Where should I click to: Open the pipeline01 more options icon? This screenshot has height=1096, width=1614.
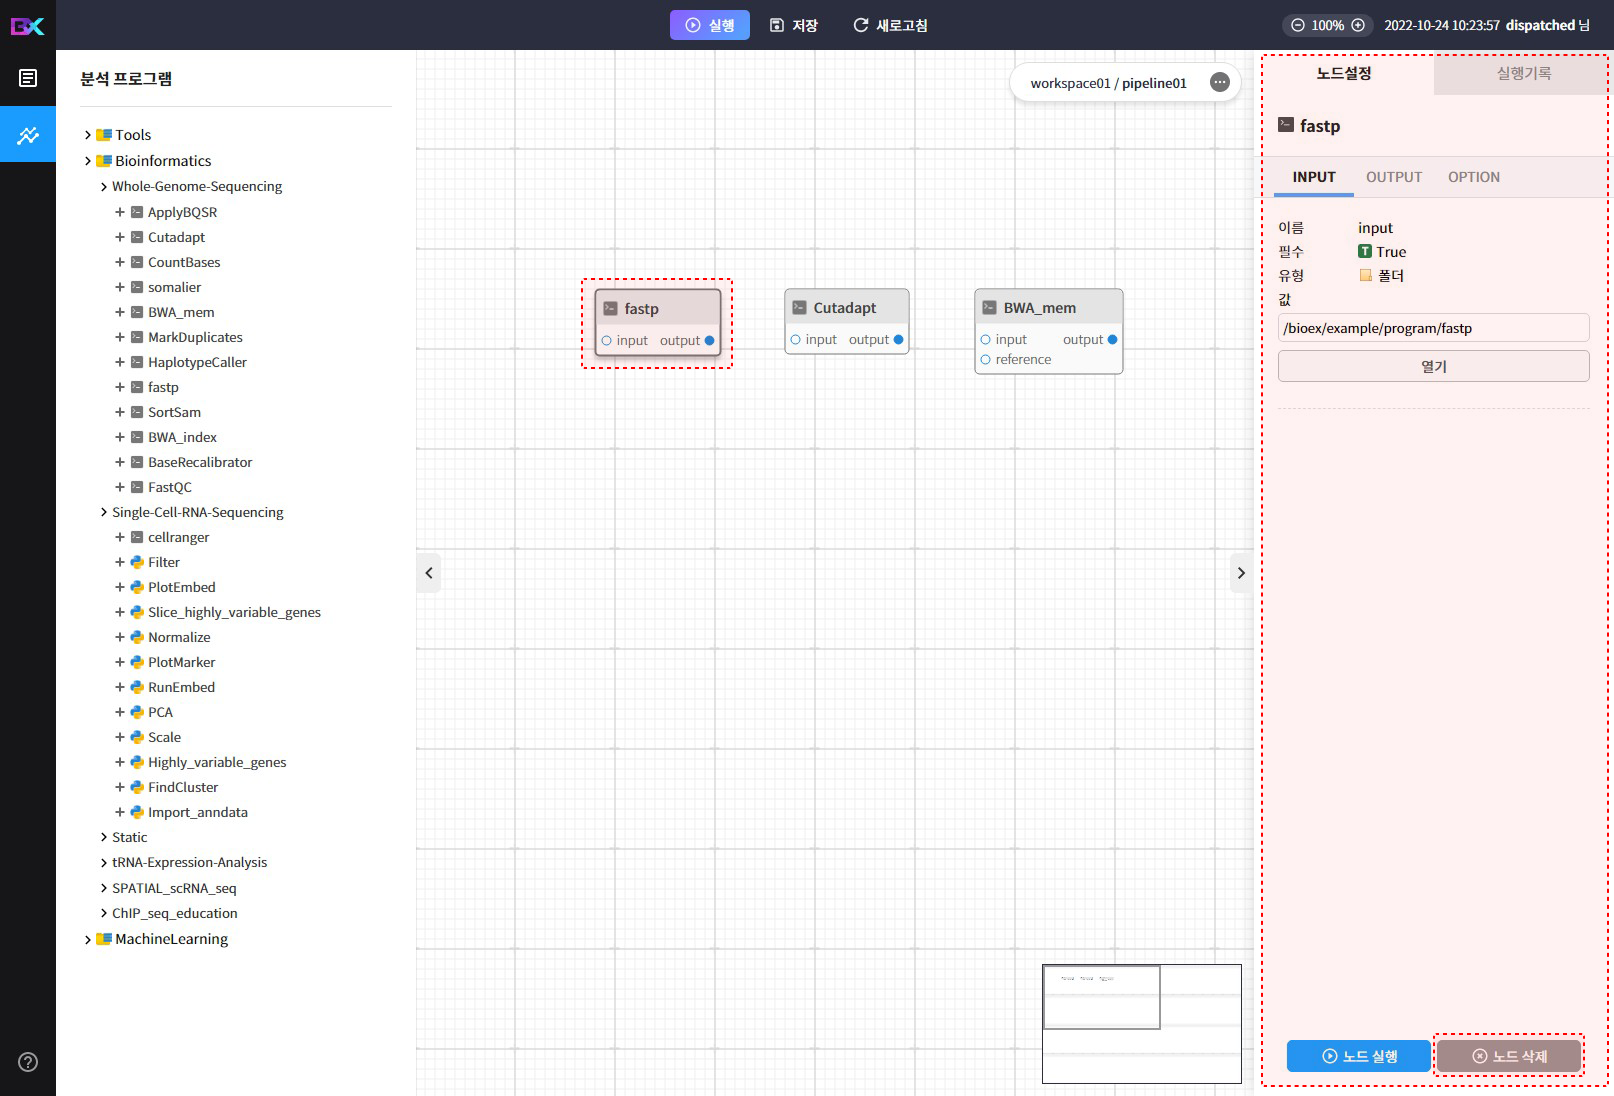(1220, 83)
